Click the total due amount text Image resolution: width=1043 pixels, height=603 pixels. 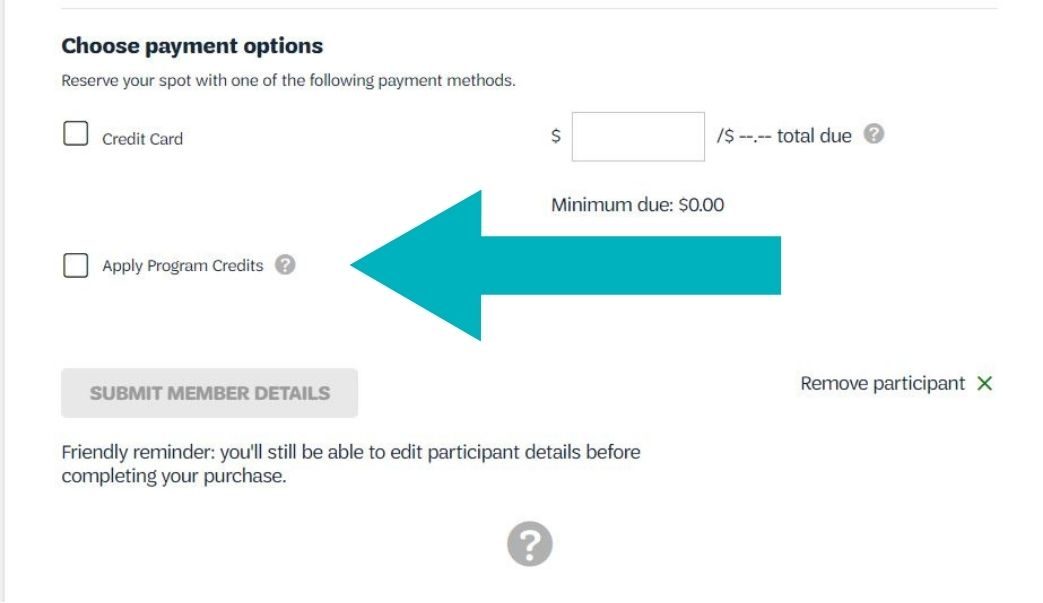click(784, 136)
